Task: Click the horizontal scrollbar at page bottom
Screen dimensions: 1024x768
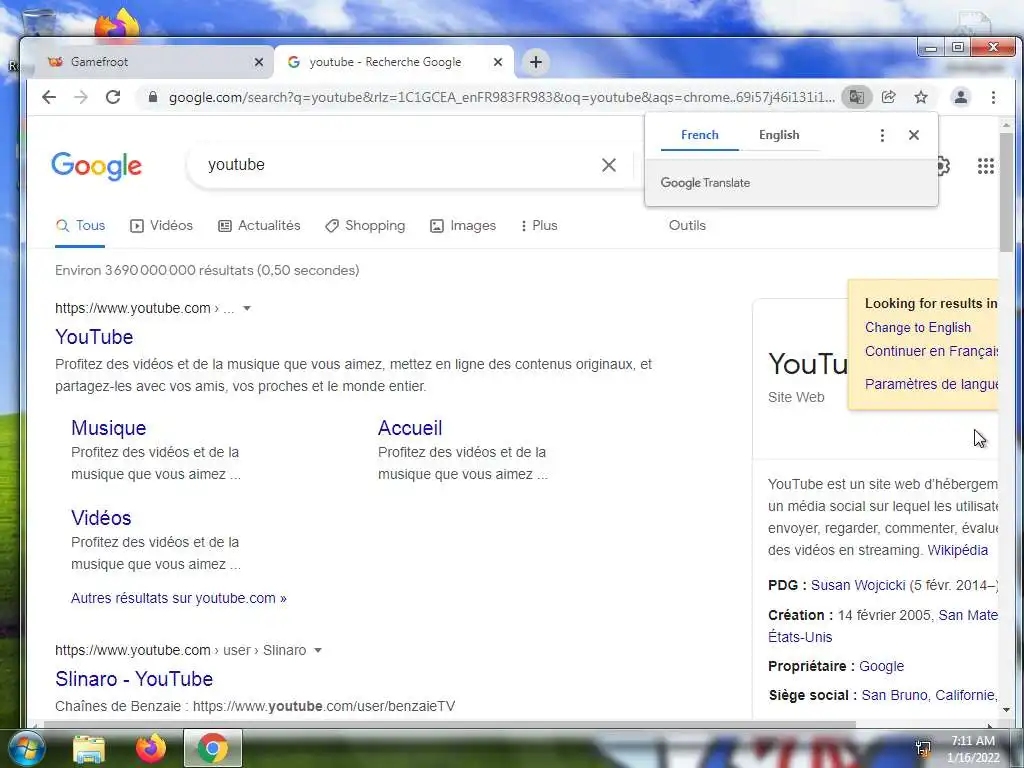Action: [449, 724]
